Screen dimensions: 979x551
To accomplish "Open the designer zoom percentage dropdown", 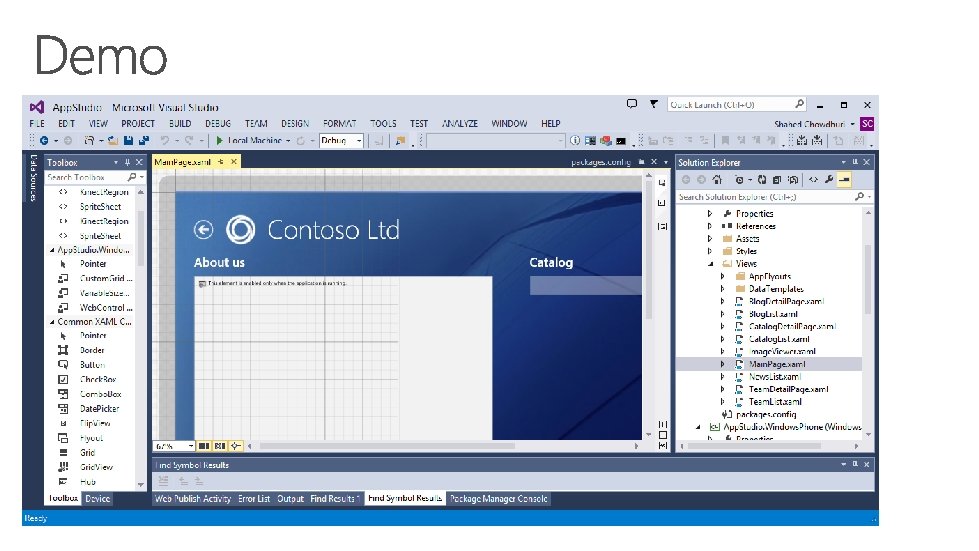I will coord(174,446).
